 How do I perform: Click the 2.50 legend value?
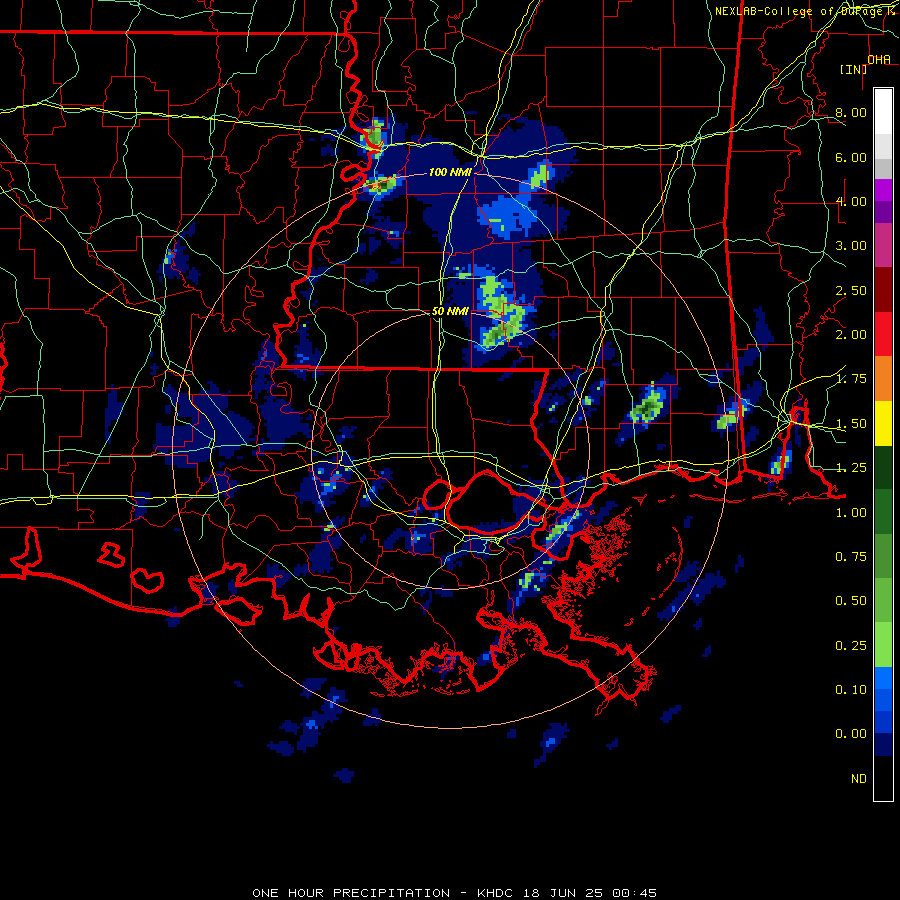tap(851, 290)
